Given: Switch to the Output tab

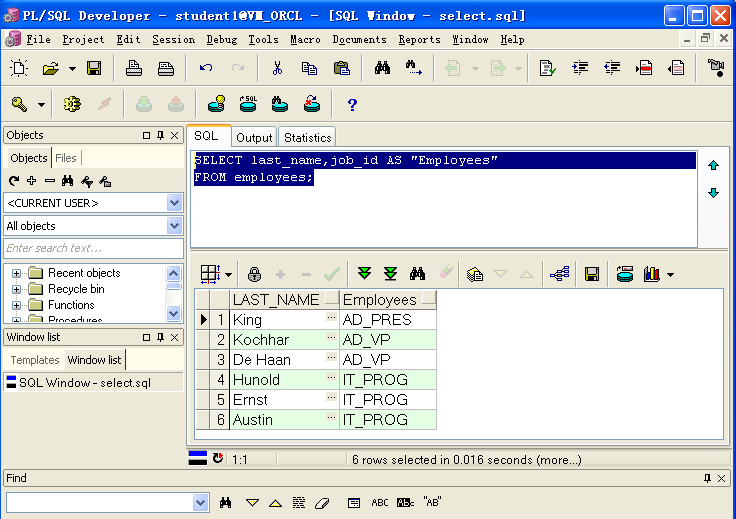Looking at the screenshot, I should point(254,137).
